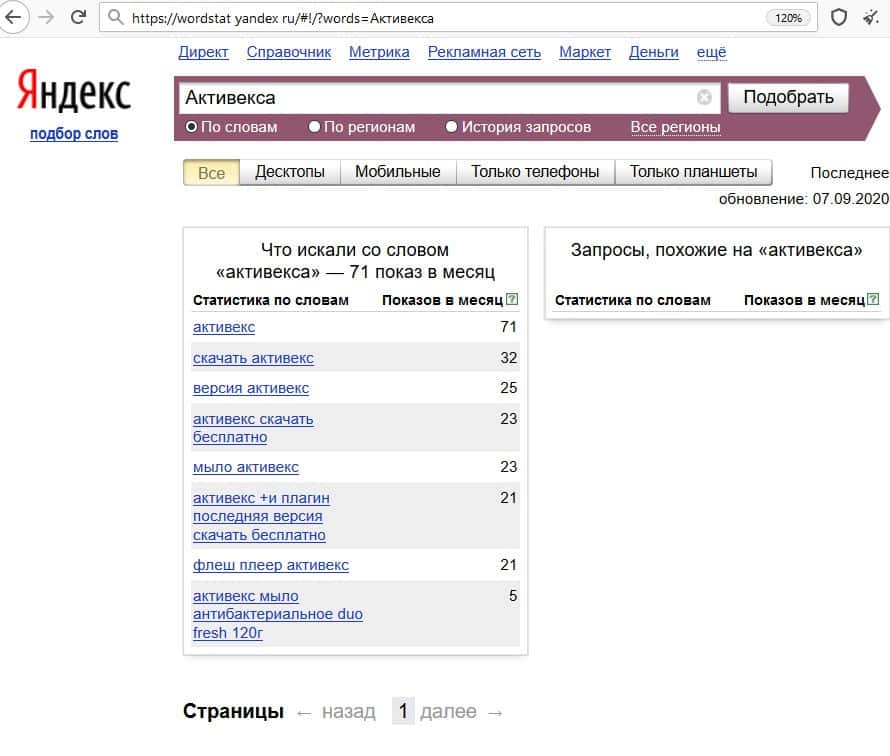Open the активекс query link
This screenshot has width=890, height=756.
[224, 327]
